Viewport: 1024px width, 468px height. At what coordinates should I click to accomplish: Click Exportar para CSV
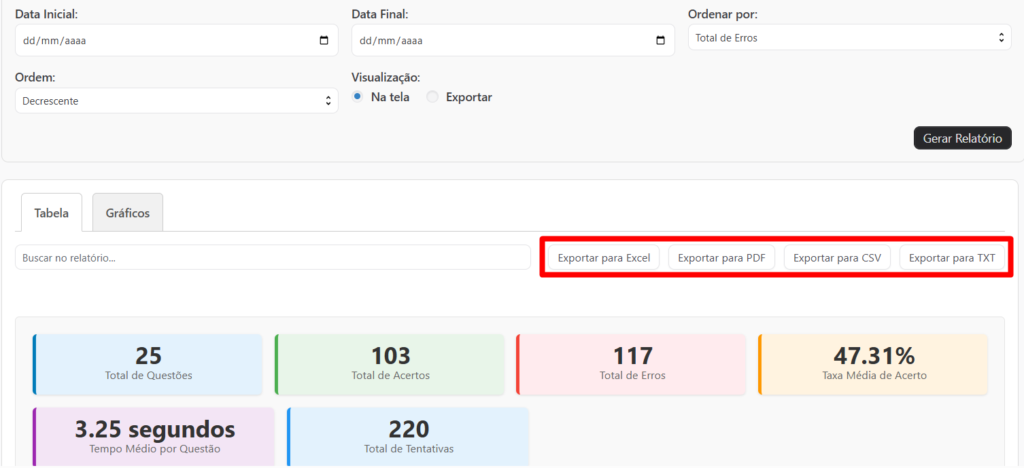pyautogui.click(x=837, y=258)
